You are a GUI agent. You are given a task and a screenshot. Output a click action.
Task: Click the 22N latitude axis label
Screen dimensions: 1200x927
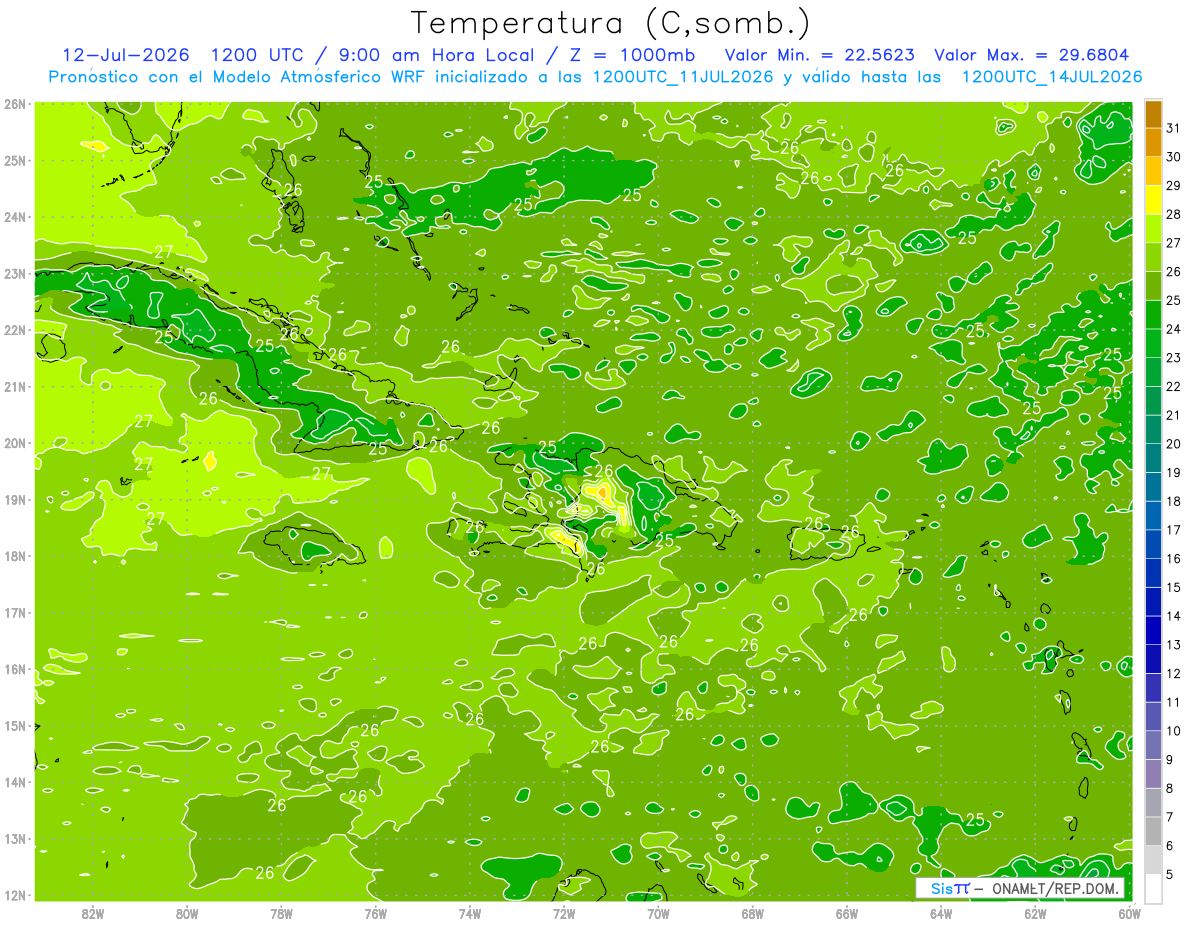click(14, 330)
